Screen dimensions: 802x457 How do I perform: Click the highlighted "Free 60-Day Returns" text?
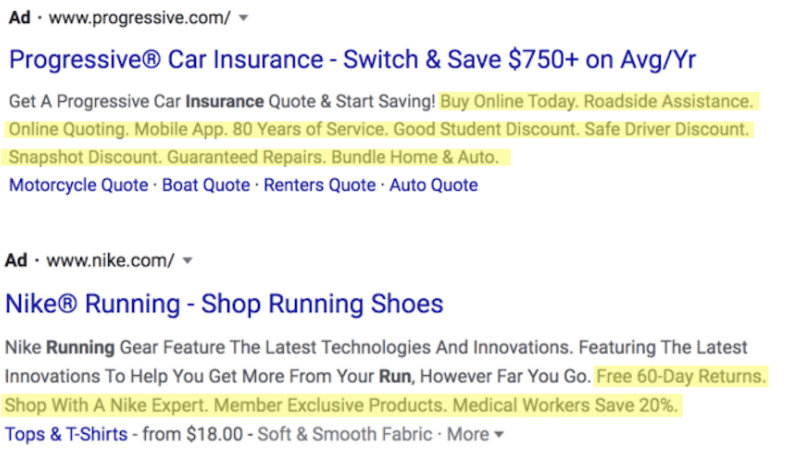680,377
